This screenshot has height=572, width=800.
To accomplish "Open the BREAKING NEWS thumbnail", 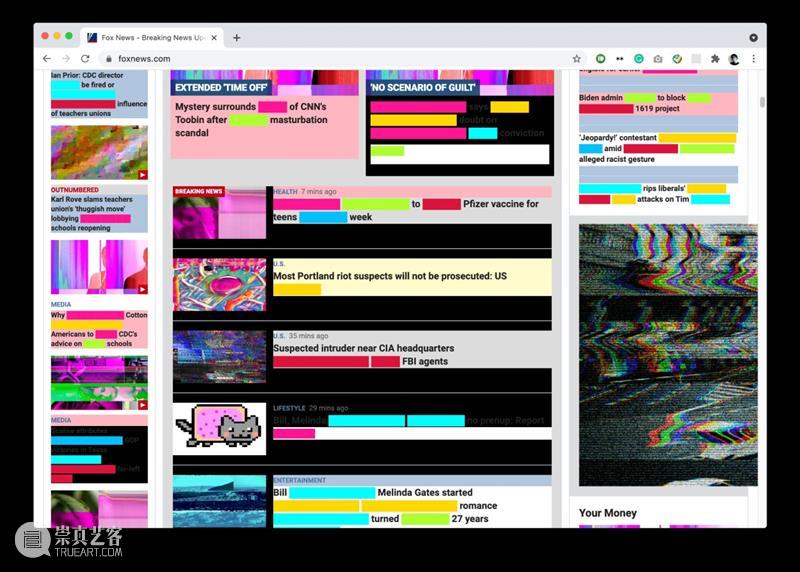I will point(219,212).
